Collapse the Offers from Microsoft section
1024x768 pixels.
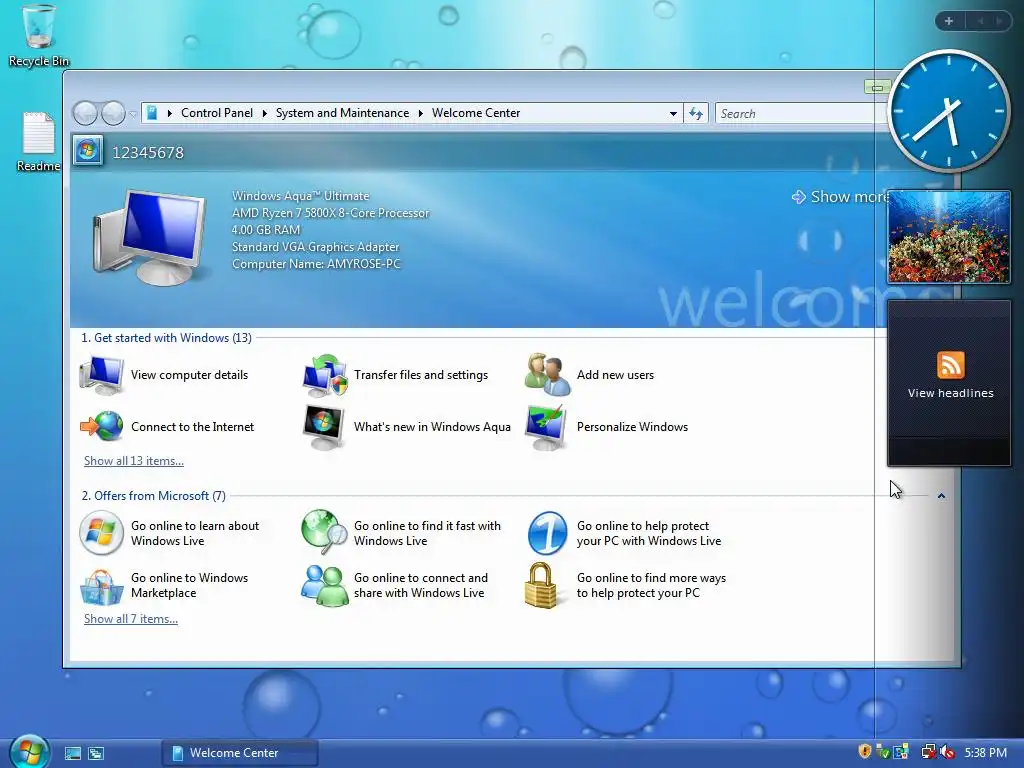coord(941,496)
